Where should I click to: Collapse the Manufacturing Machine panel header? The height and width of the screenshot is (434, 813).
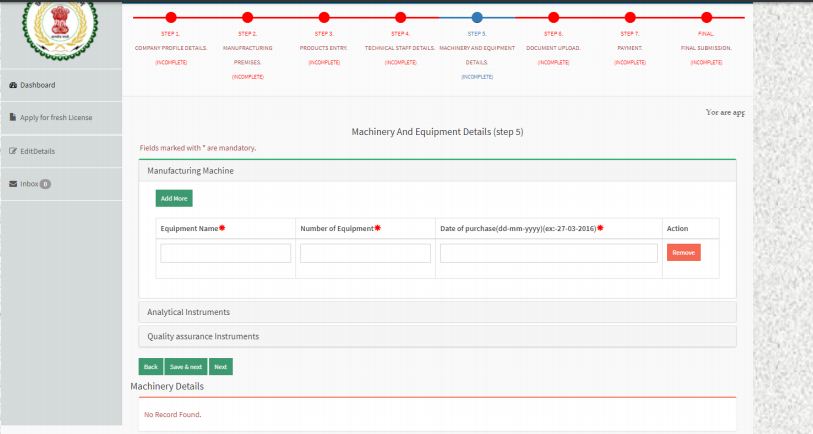coord(191,171)
